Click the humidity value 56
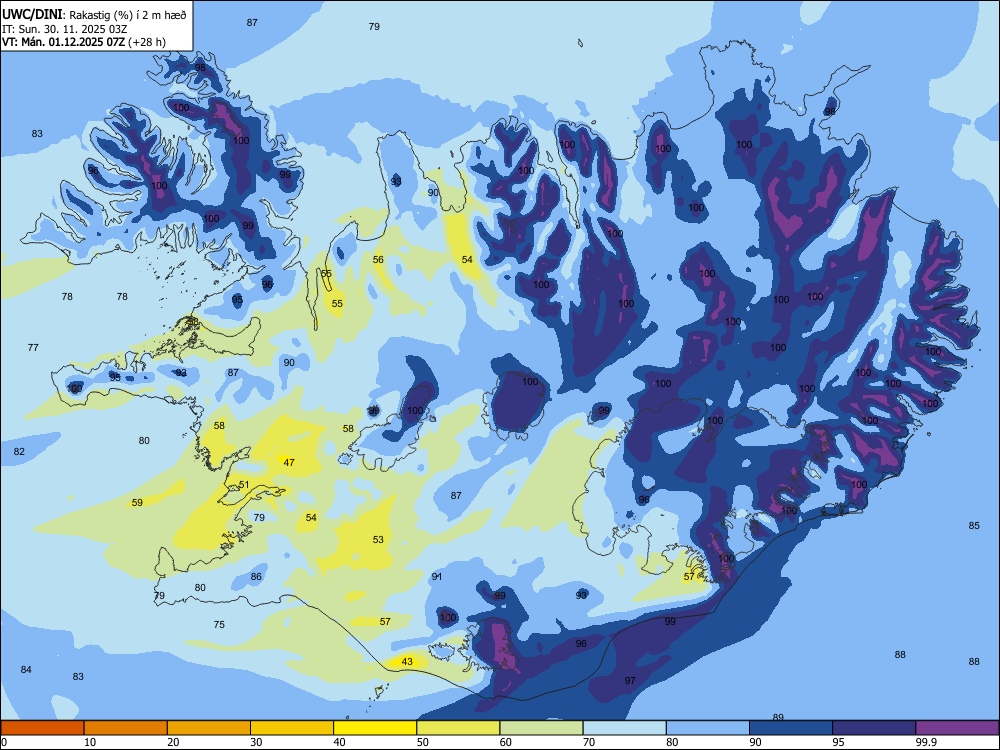This screenshot has height=750, width=1000. pos(378,260)
